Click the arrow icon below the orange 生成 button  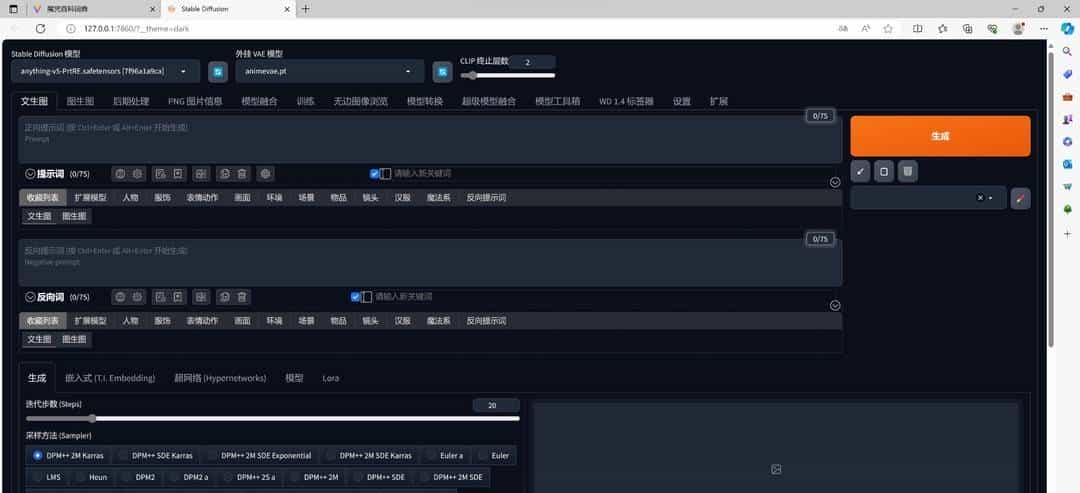click(x=860, y=171)
